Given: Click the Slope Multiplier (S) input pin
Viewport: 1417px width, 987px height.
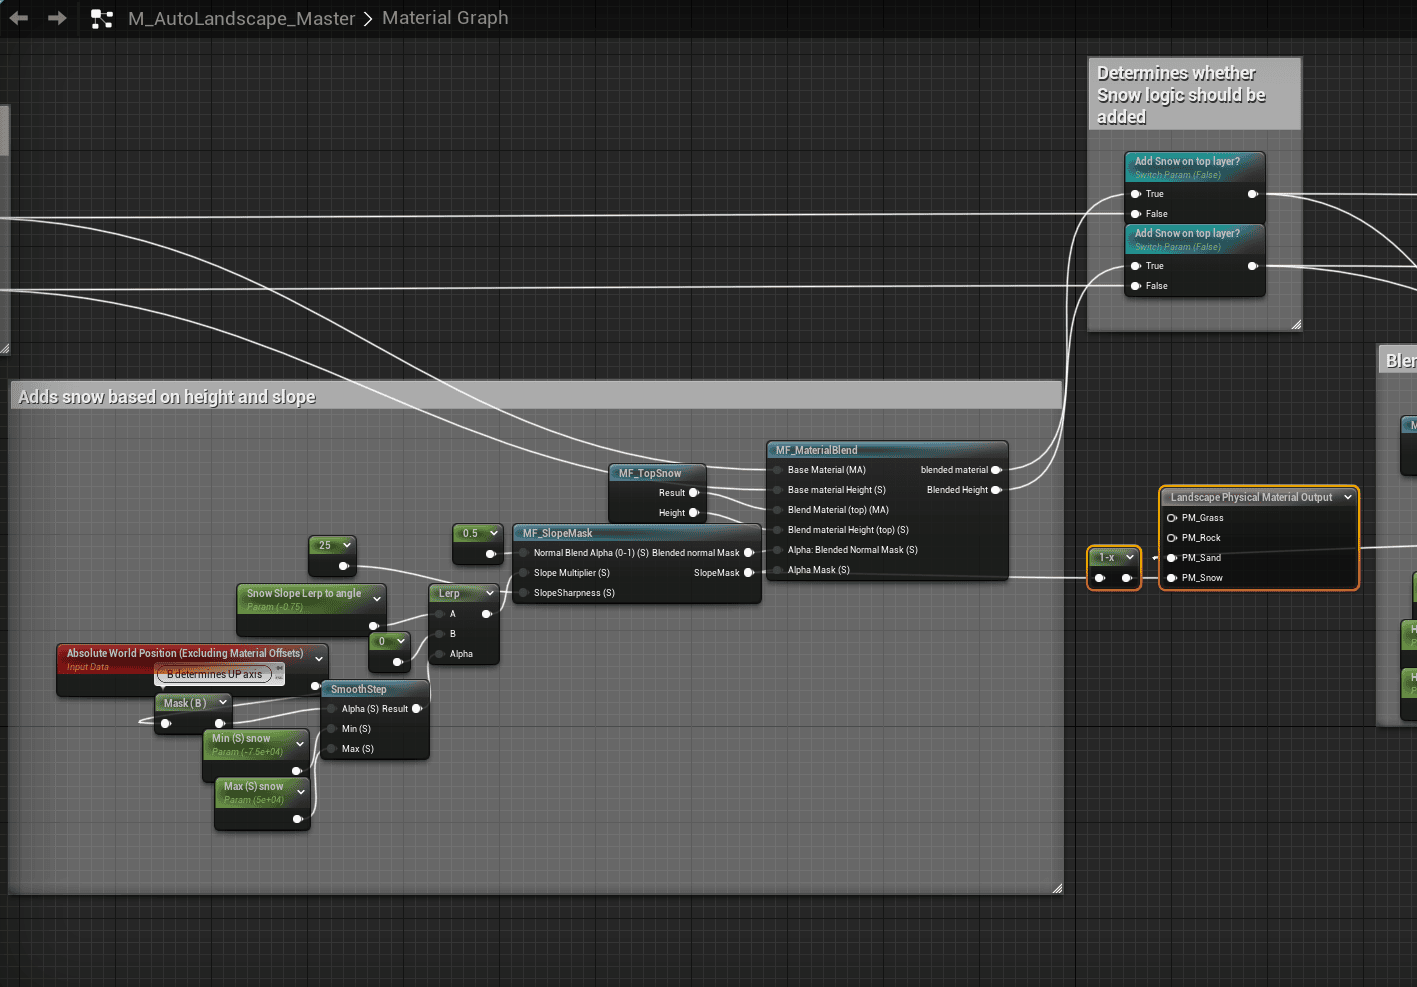Looking at the screenshot, I should point(522,573).
